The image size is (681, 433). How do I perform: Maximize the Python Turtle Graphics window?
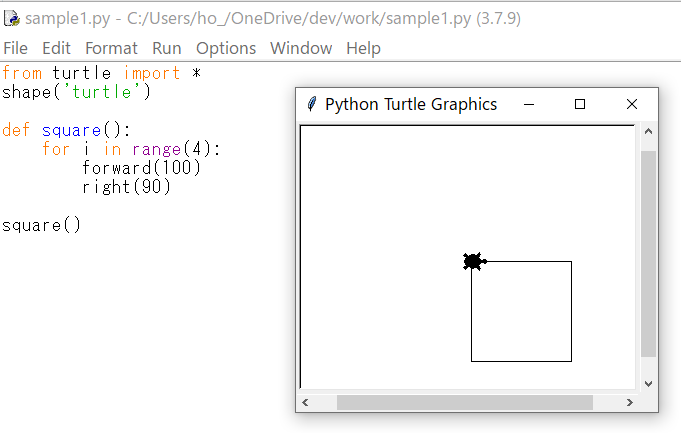pos(580,104)
